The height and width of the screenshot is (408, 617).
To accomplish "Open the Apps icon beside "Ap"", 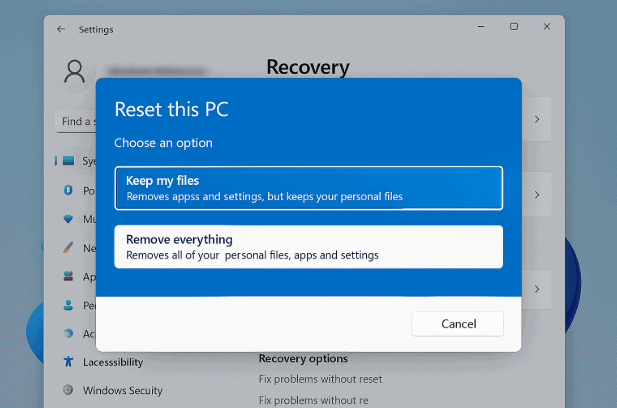I will coord(69,276).
